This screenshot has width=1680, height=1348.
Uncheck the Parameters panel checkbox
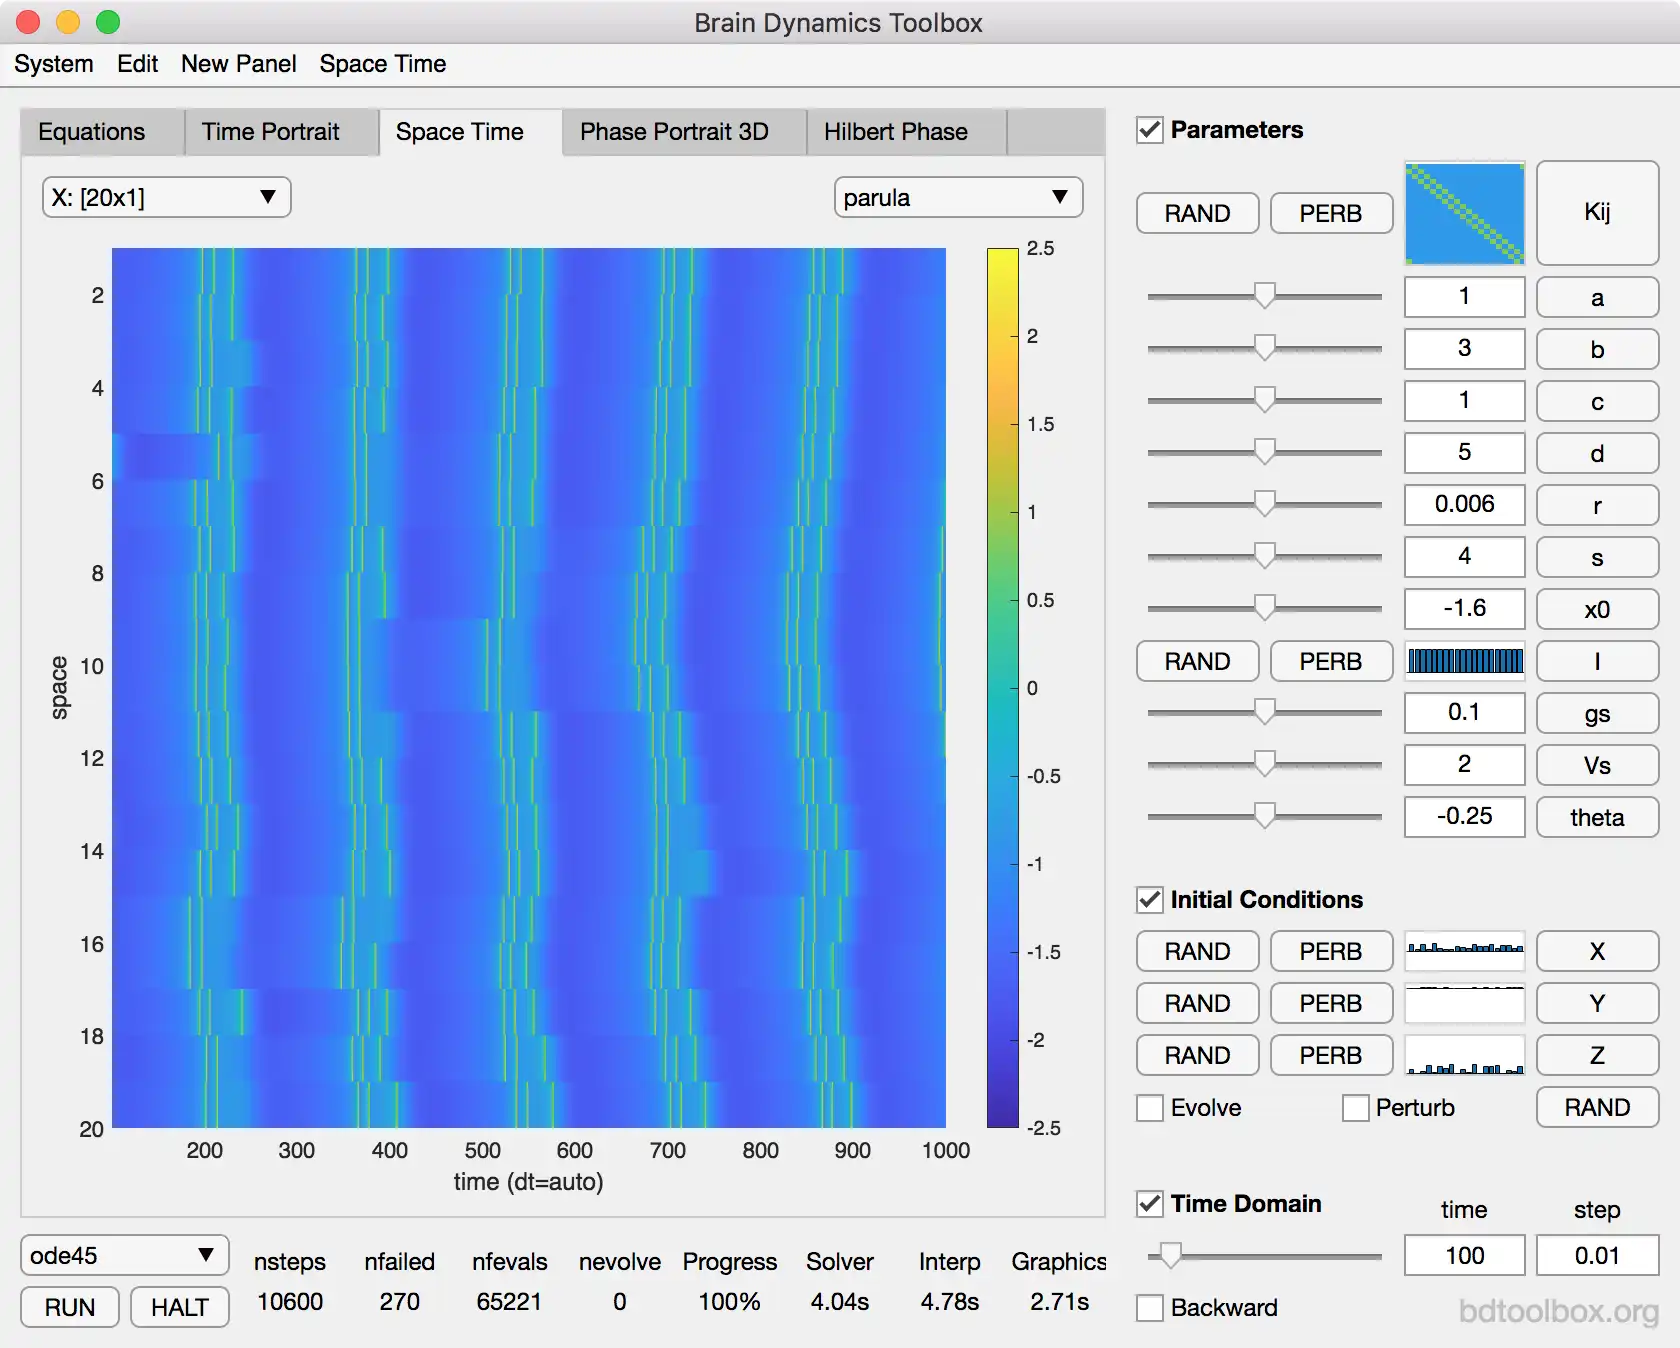(x=1150, y=130)
